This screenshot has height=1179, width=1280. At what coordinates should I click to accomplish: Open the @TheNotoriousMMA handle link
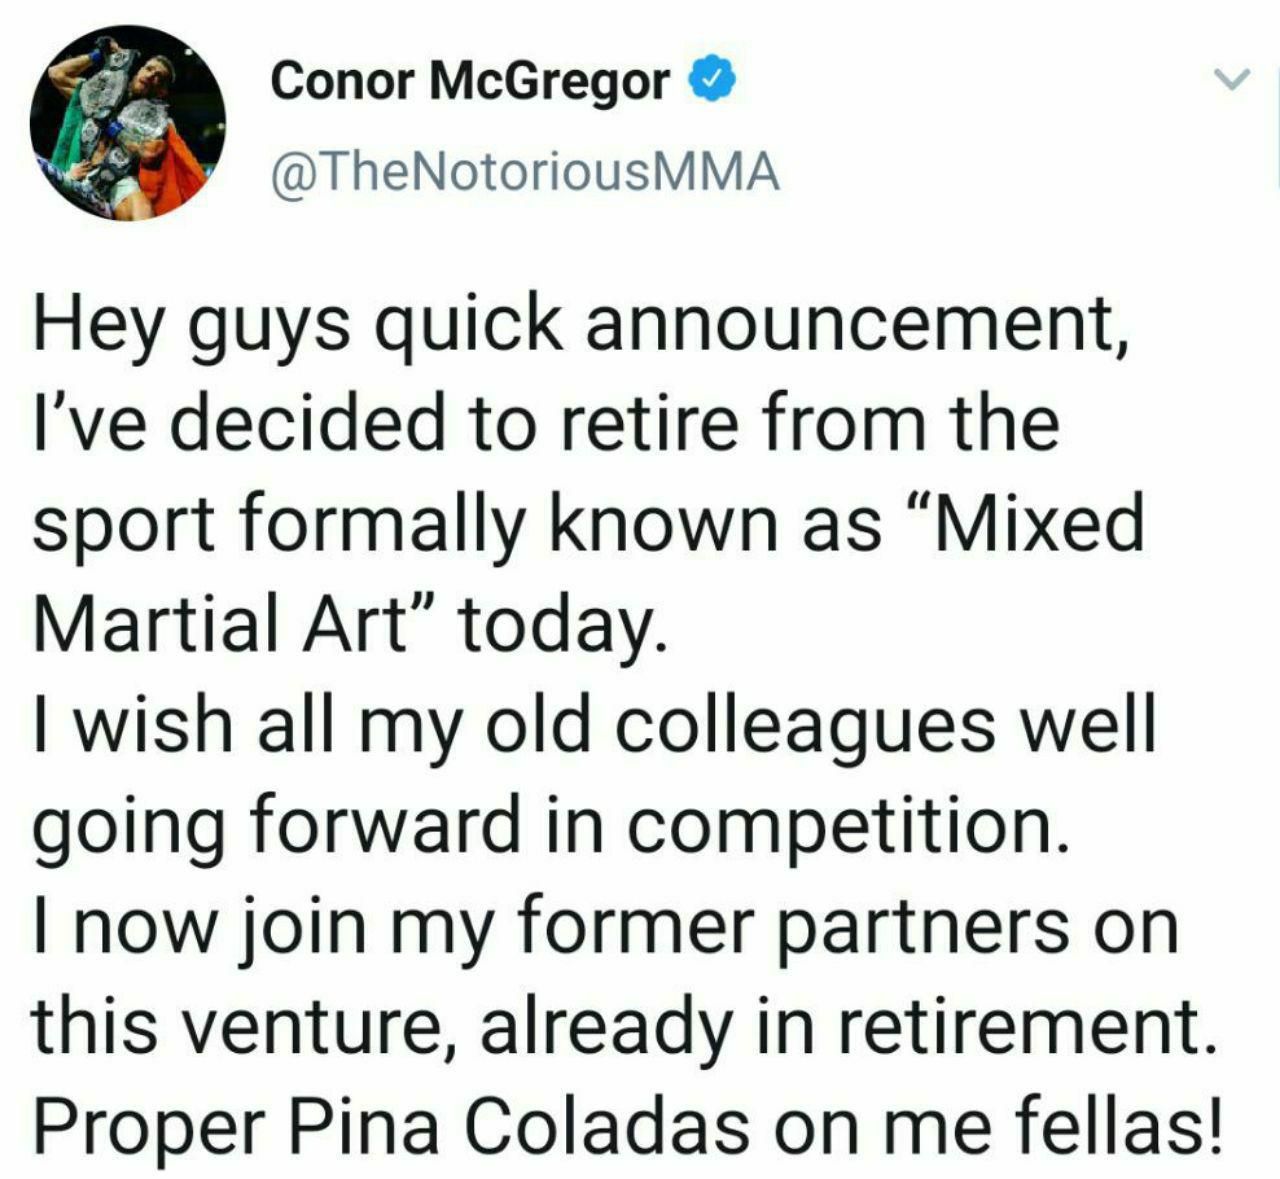[x=524, y=173]
